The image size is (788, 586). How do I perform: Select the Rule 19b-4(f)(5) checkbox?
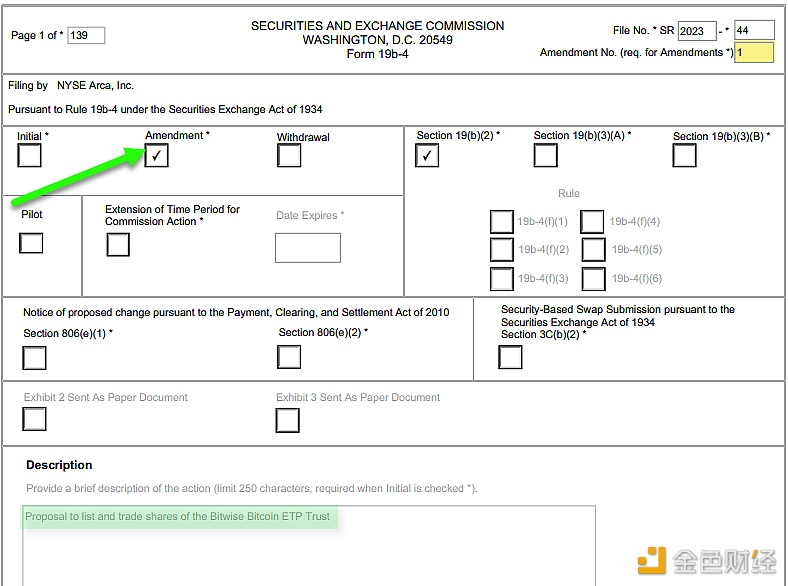[594, 250]
